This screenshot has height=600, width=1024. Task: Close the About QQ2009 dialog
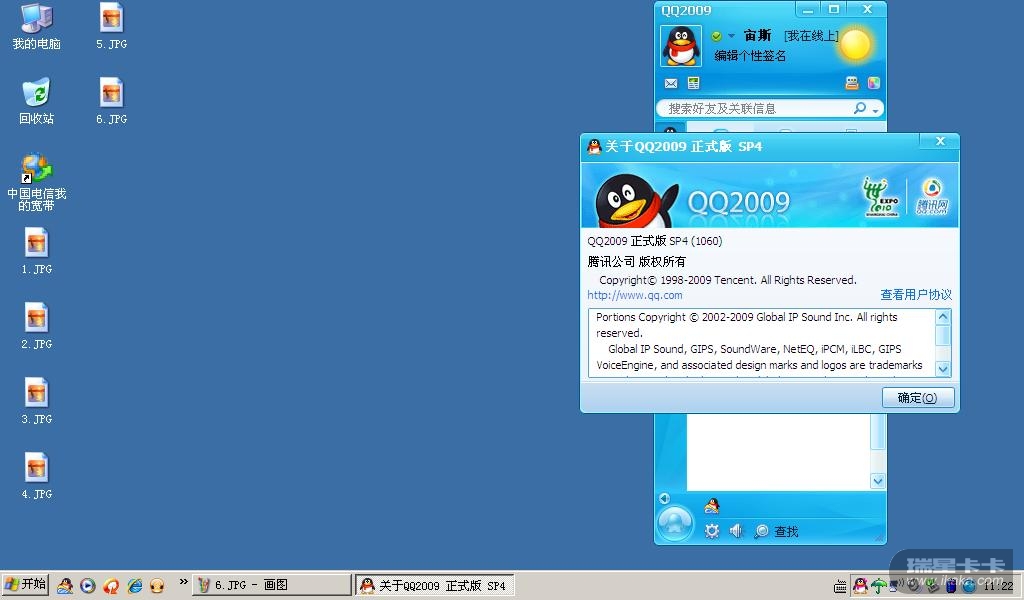[x=940, y=142]
